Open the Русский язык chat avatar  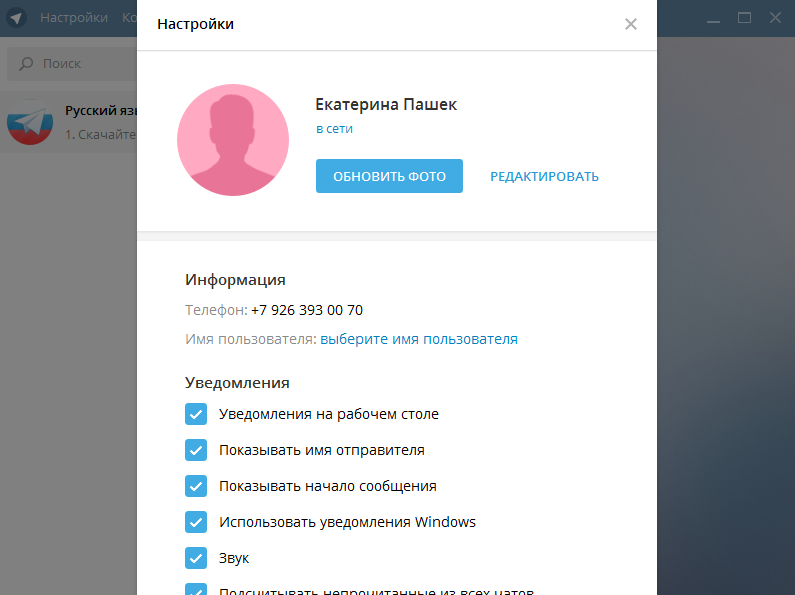pos(30,122)
